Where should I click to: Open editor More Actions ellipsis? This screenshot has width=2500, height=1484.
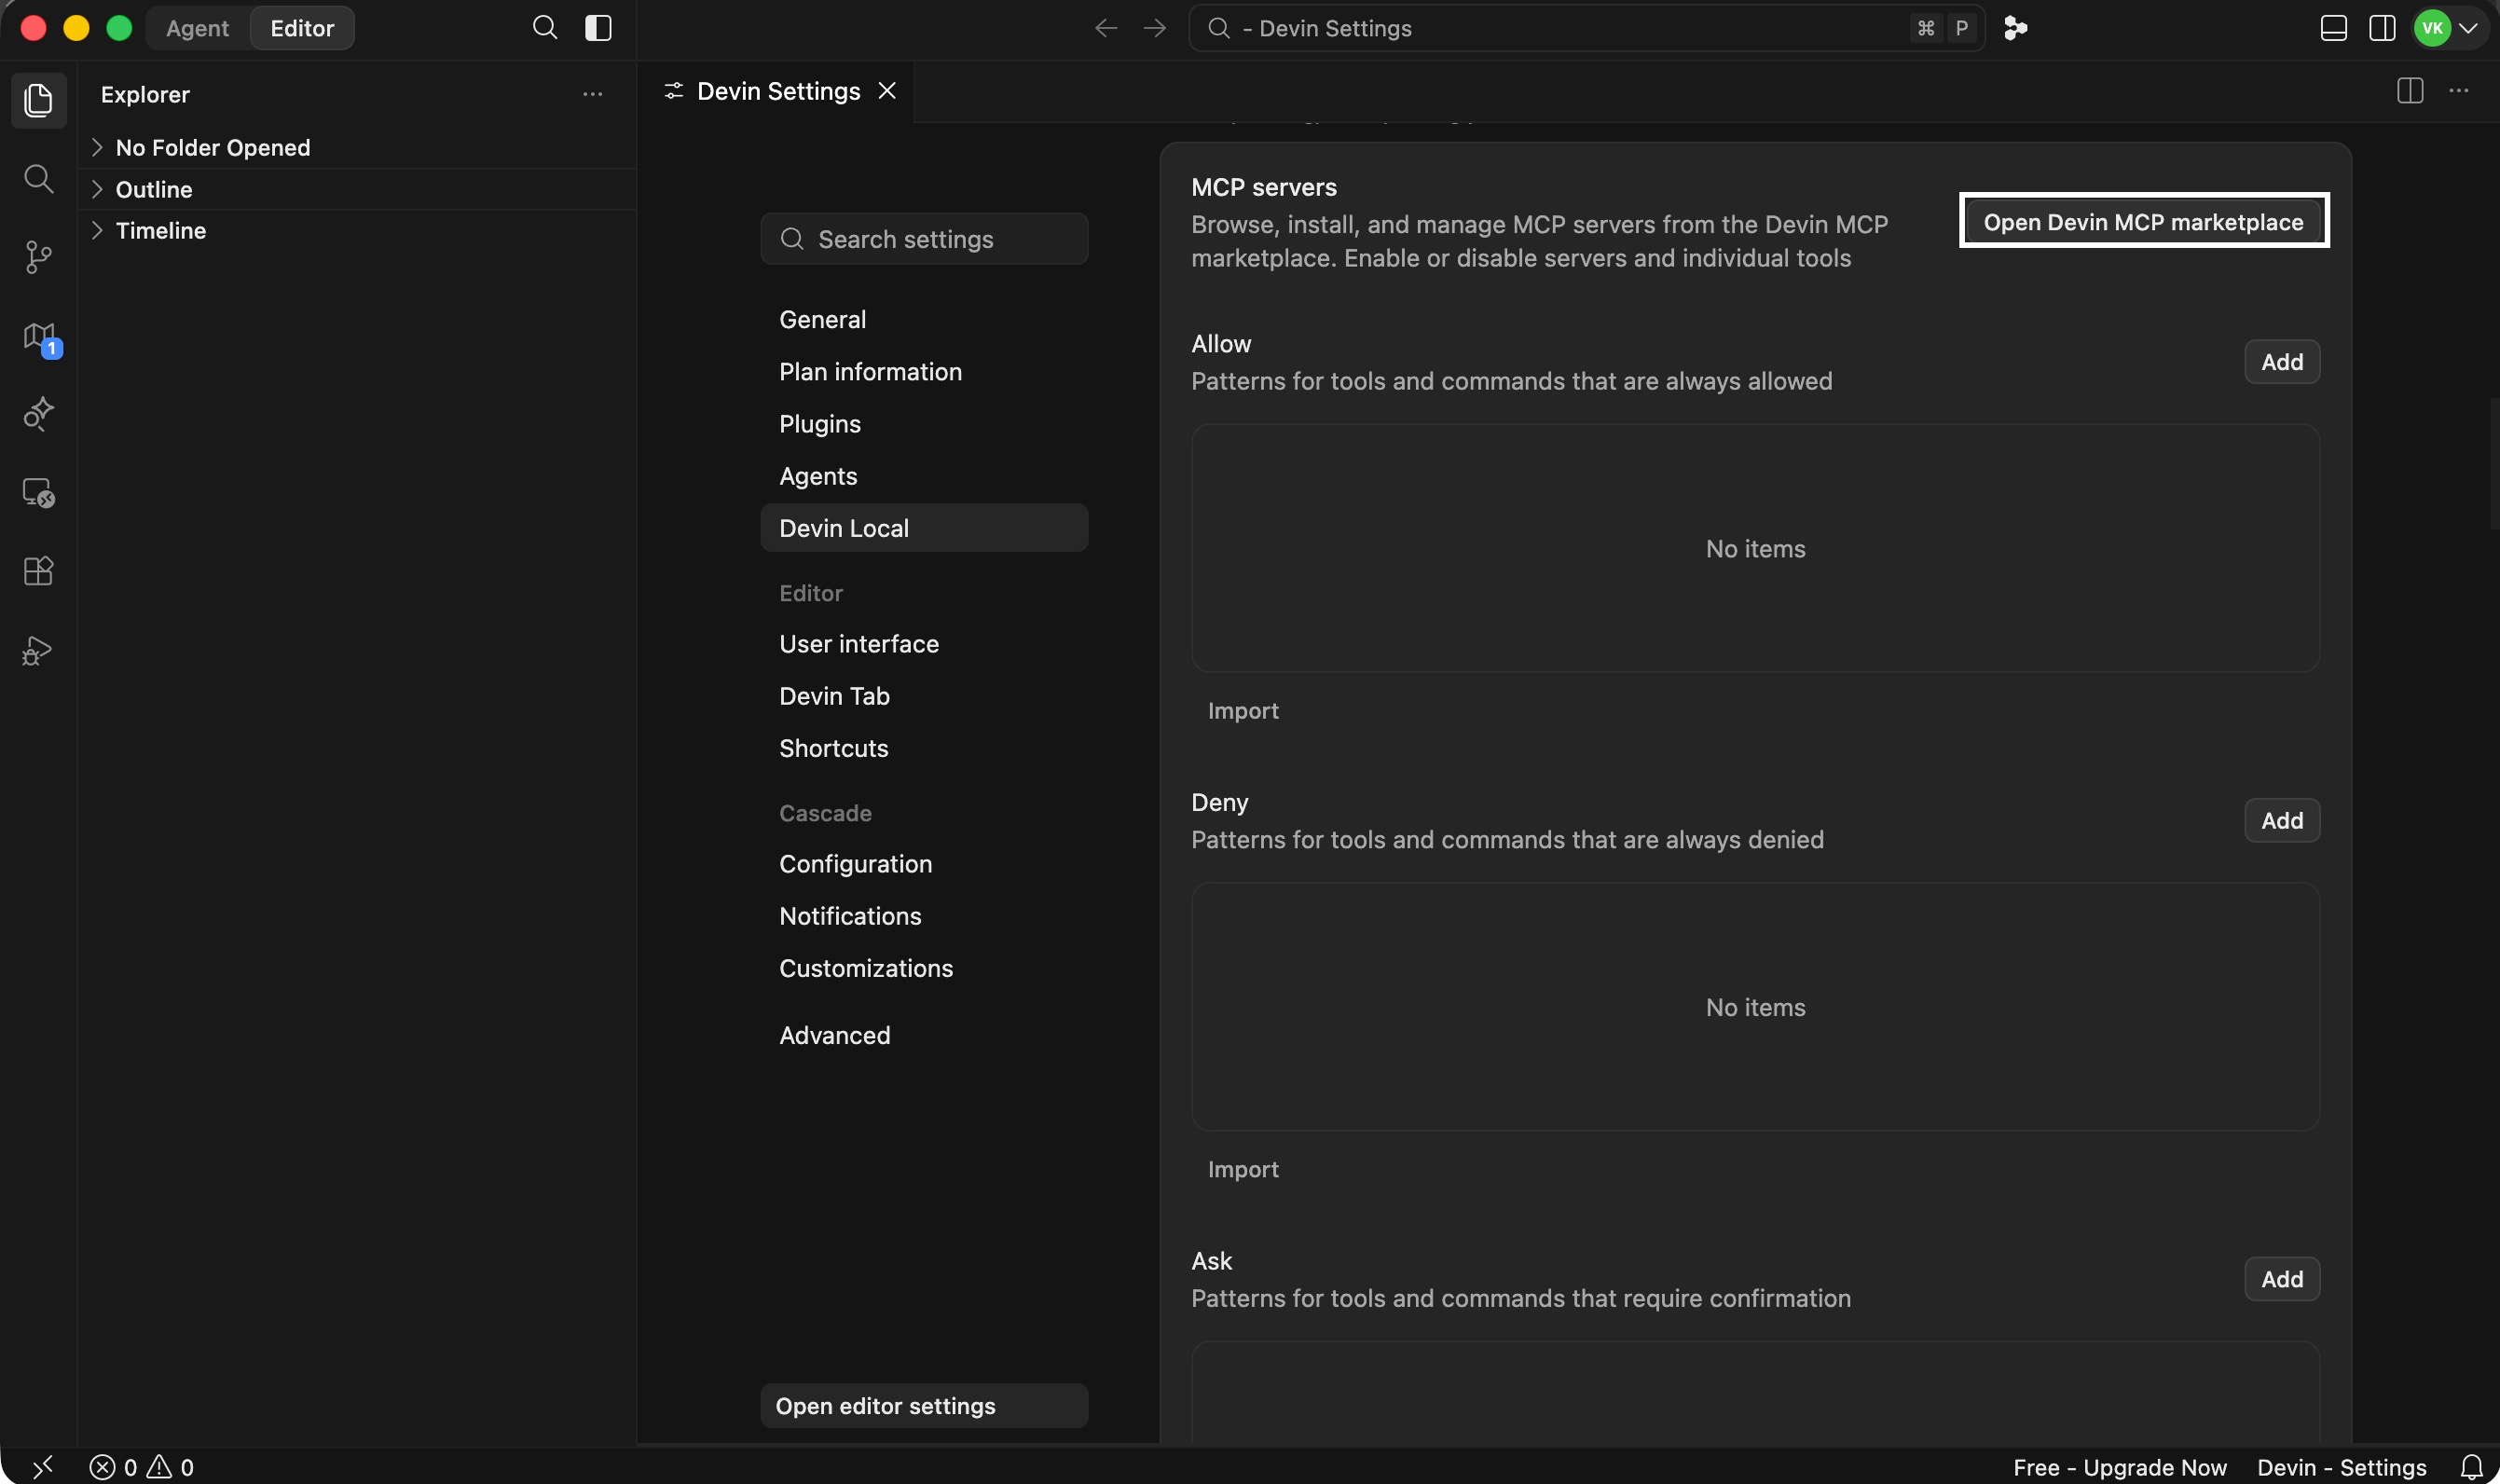click(x=2459, y=91)
